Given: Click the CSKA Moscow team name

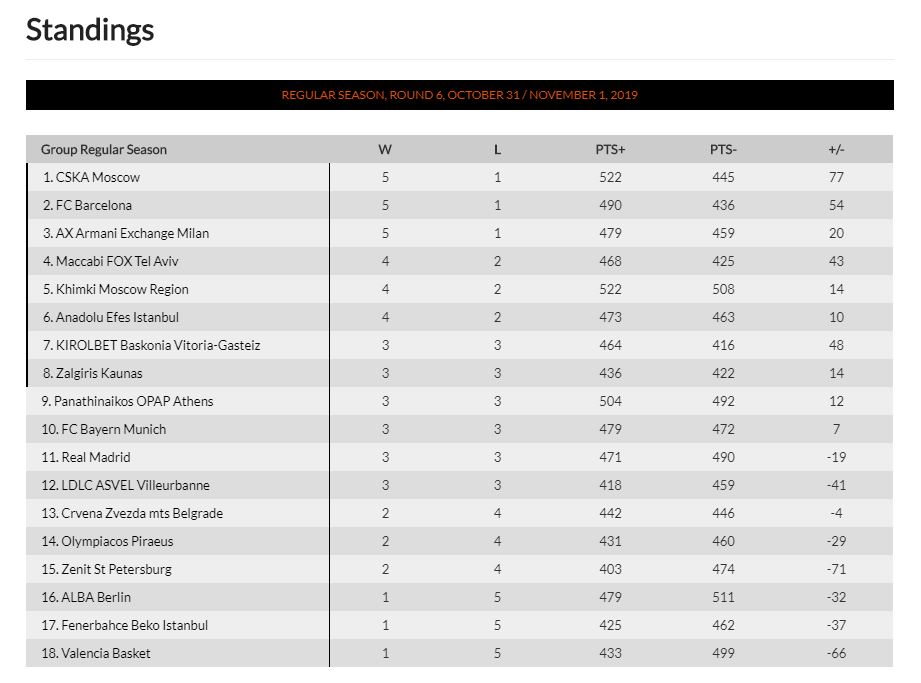Looking at the screenshot, I should pos(98,177).
